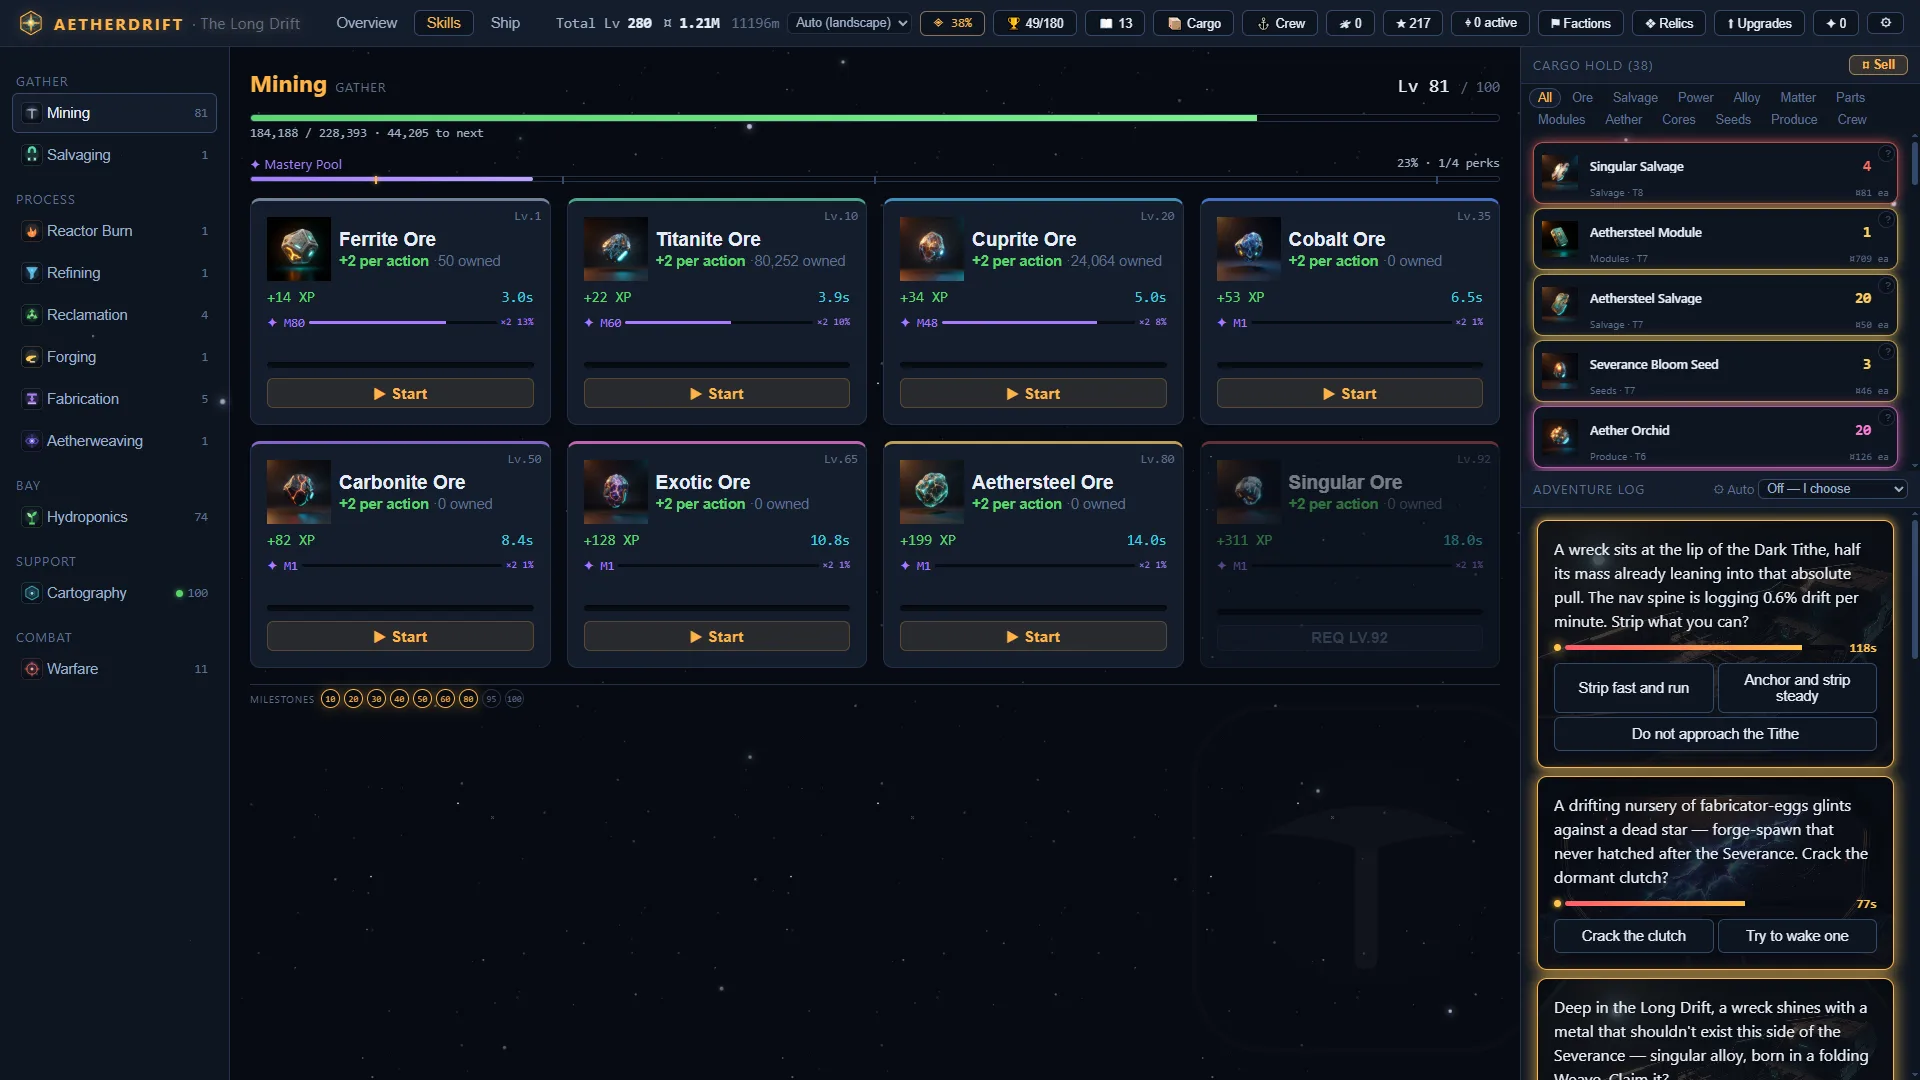This screenshot has height=1080, width=1920.
Task: Open settings gear in top bar
Action: [x=1885, y=23]
